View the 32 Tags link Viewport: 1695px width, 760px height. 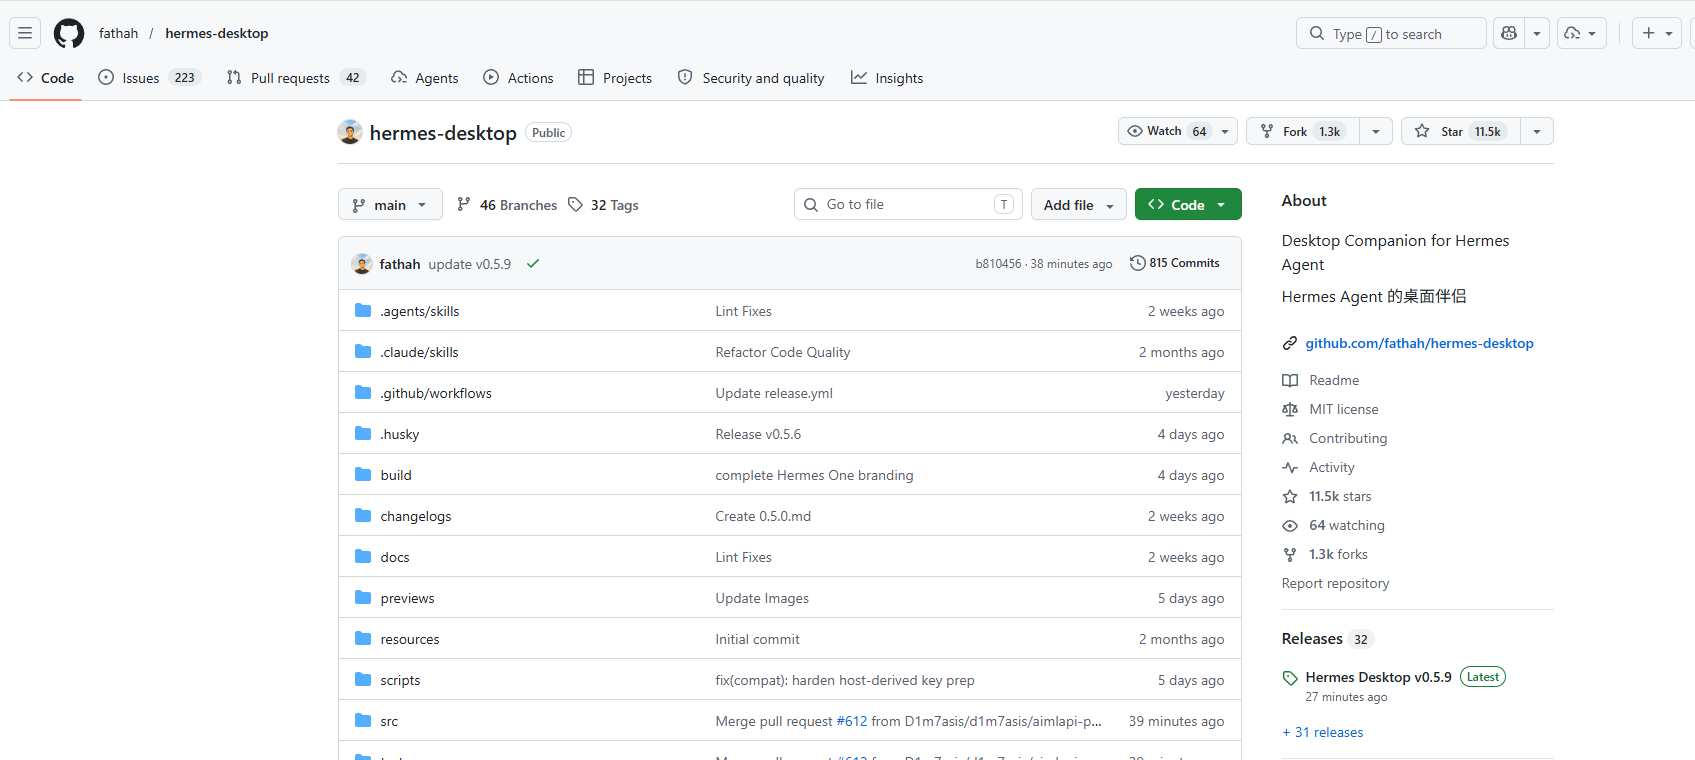pos(603,205)
